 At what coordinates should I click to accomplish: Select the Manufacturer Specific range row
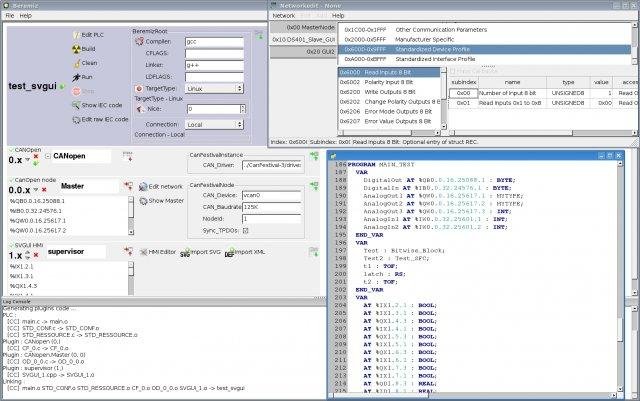tap(484, 40)
